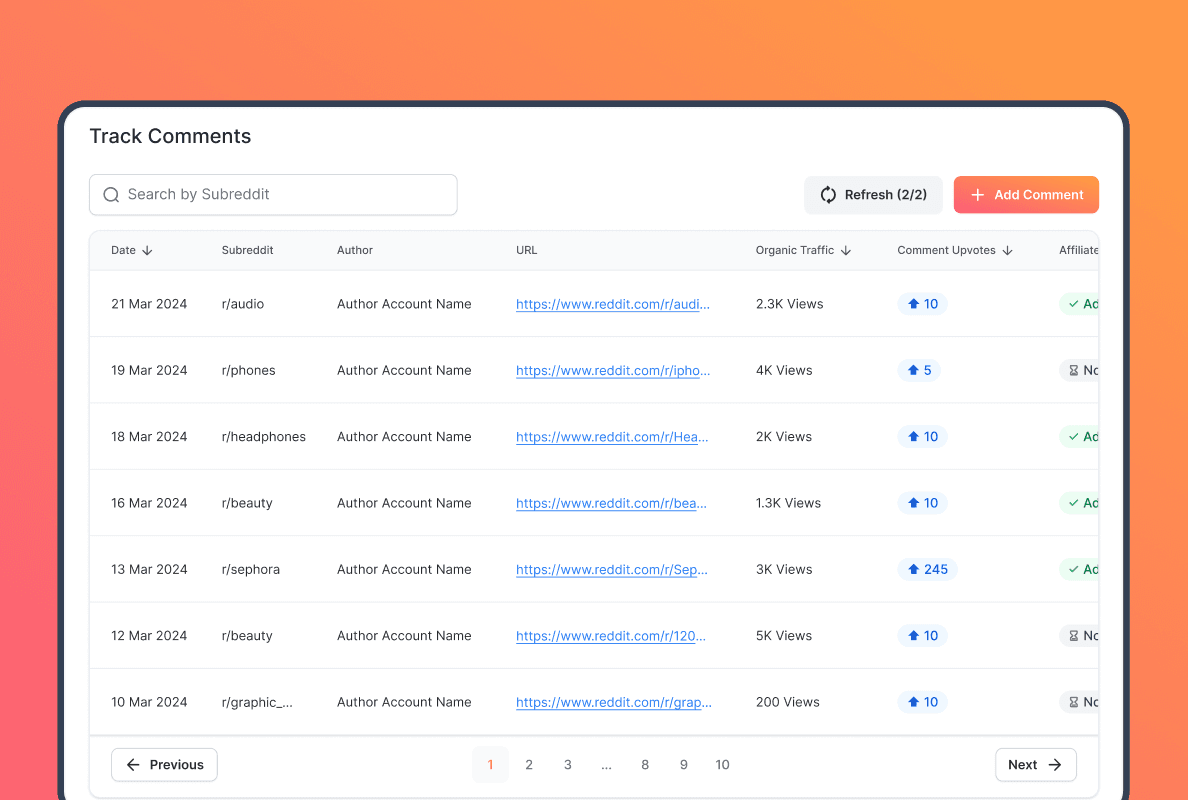Screen dimensions: 1188x800
Task: Click the '13 Mar 2024' date cell
Action: pos(149,570)
